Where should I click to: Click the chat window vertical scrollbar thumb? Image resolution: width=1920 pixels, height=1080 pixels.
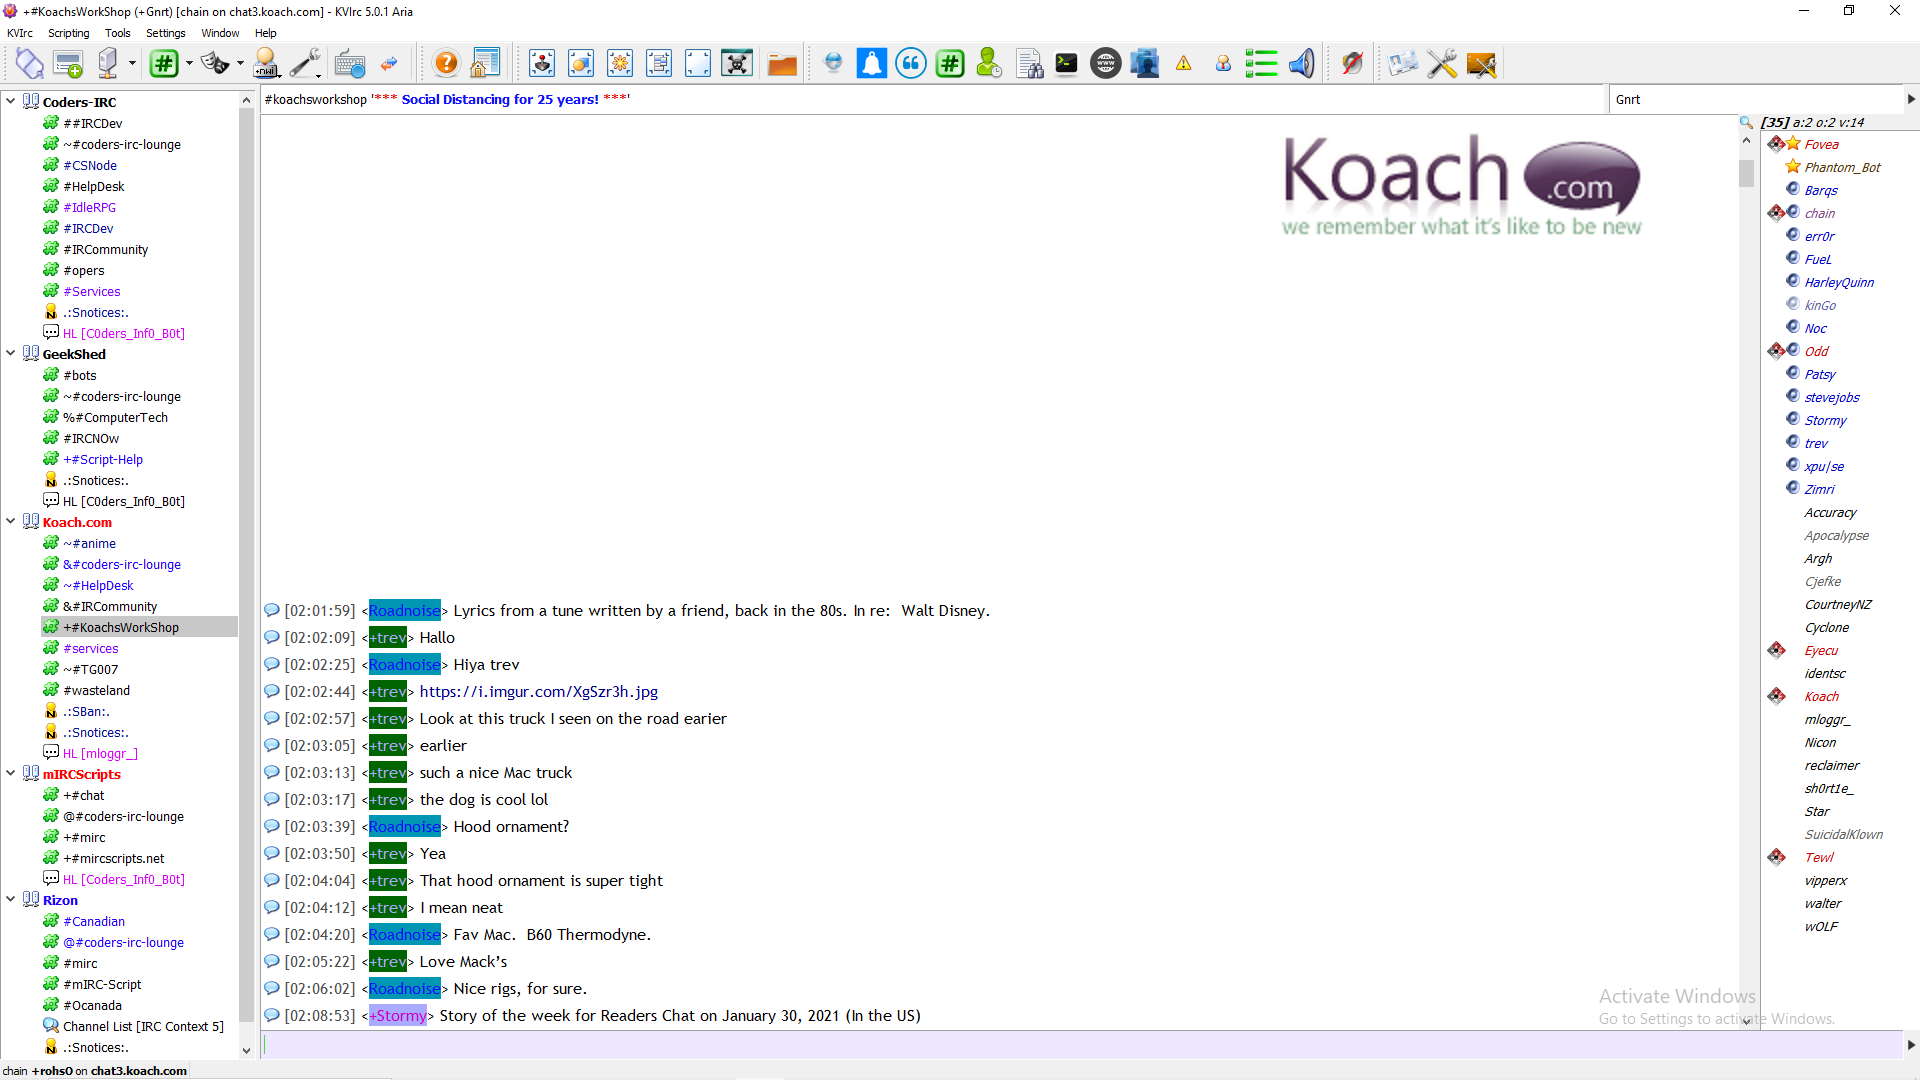click(x=1746, y=174)
